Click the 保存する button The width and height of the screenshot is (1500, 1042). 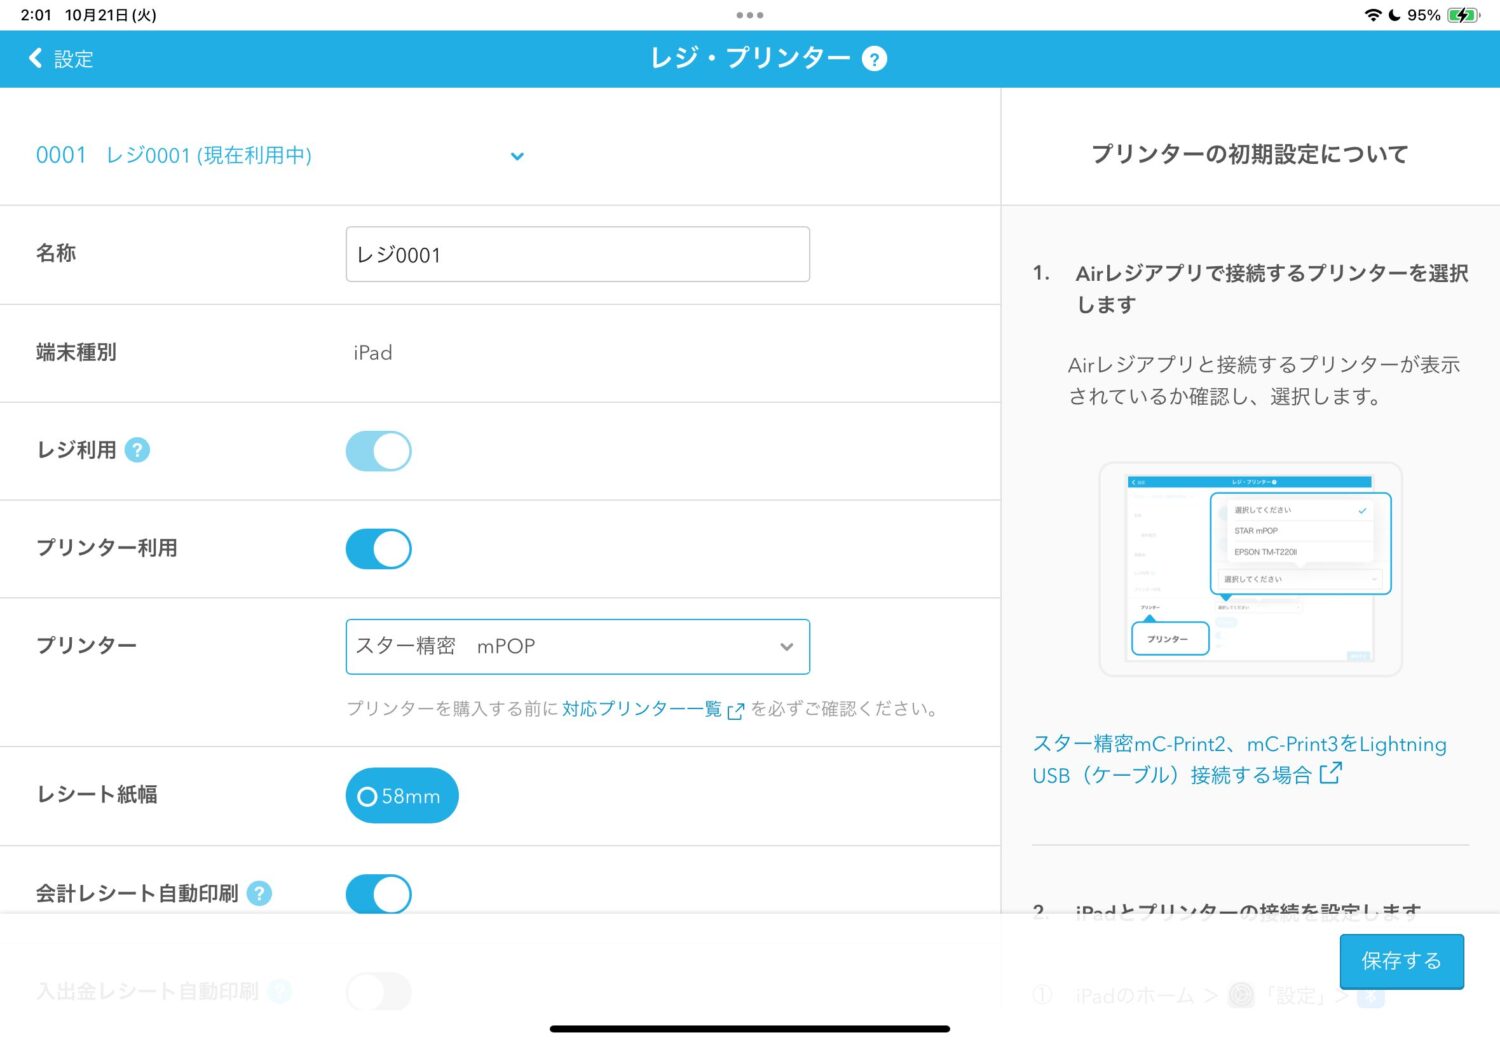click(1401, 961)
